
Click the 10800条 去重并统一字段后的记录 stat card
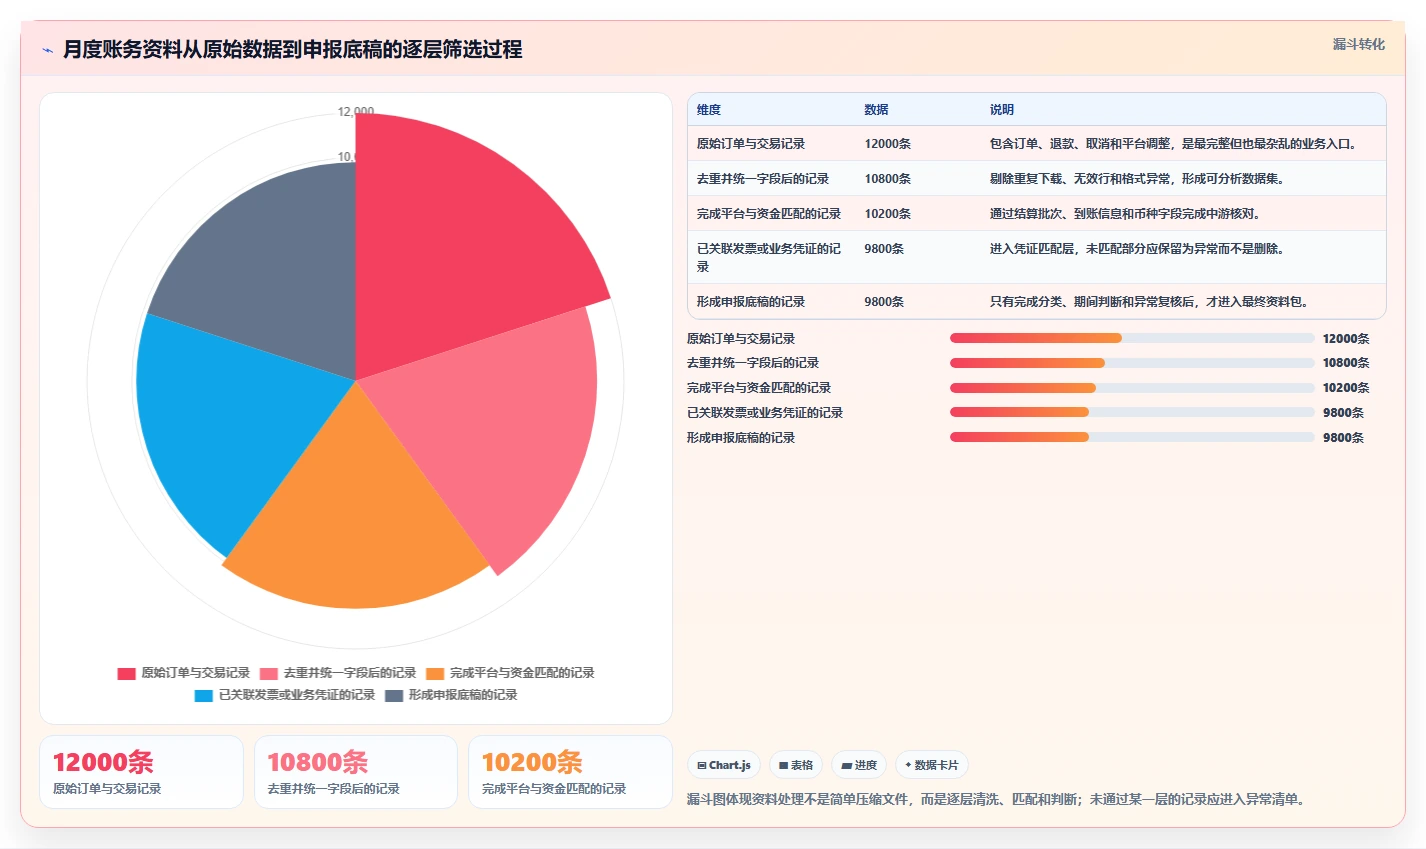click(356, 772)
